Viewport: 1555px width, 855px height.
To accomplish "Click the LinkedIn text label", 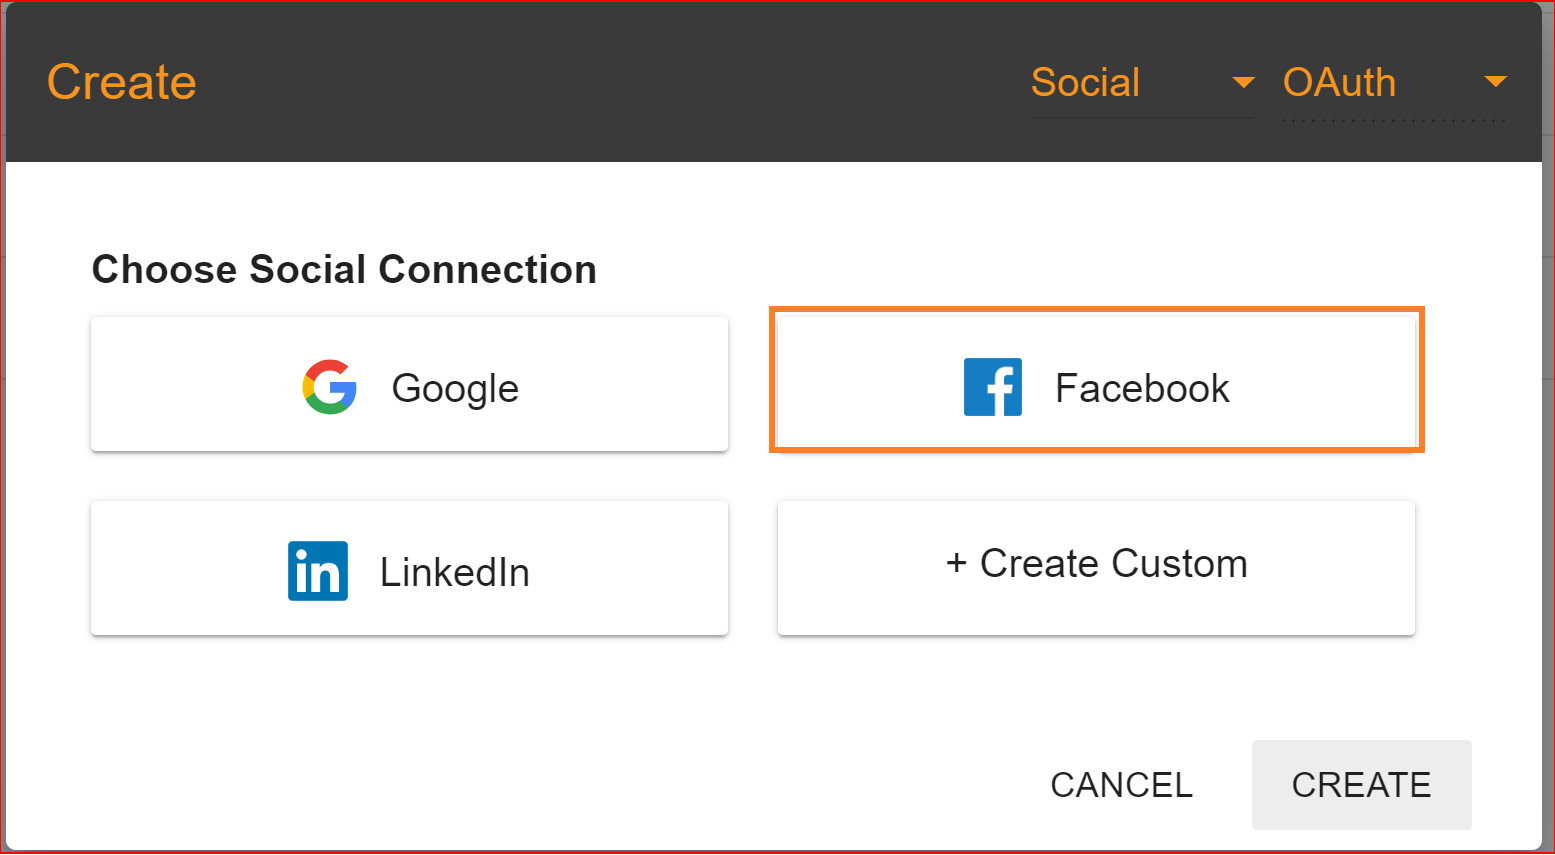I will point(455,572).
